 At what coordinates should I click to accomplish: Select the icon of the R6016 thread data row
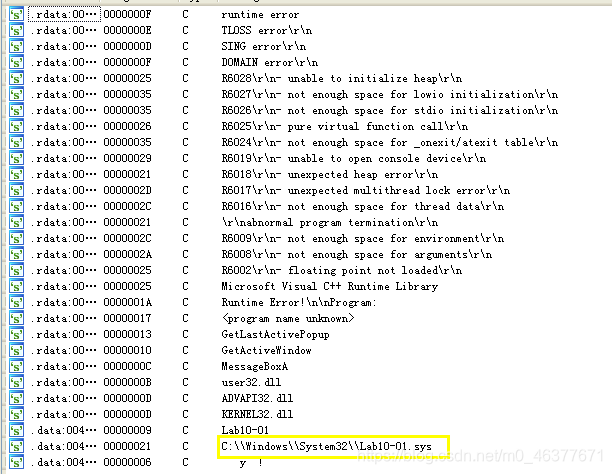click(x=16, y=207)
